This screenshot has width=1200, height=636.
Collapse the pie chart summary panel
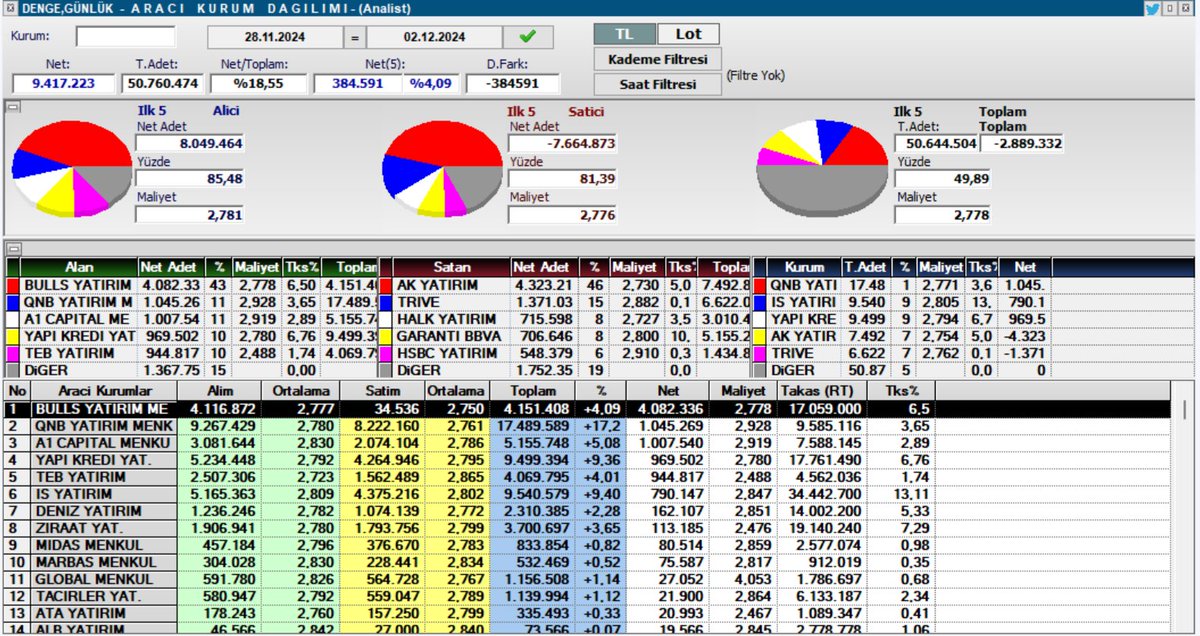coord(13,105)
